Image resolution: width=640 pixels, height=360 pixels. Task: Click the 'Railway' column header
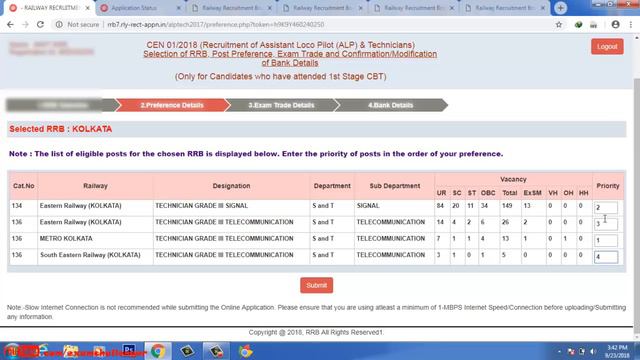(95, 186)
